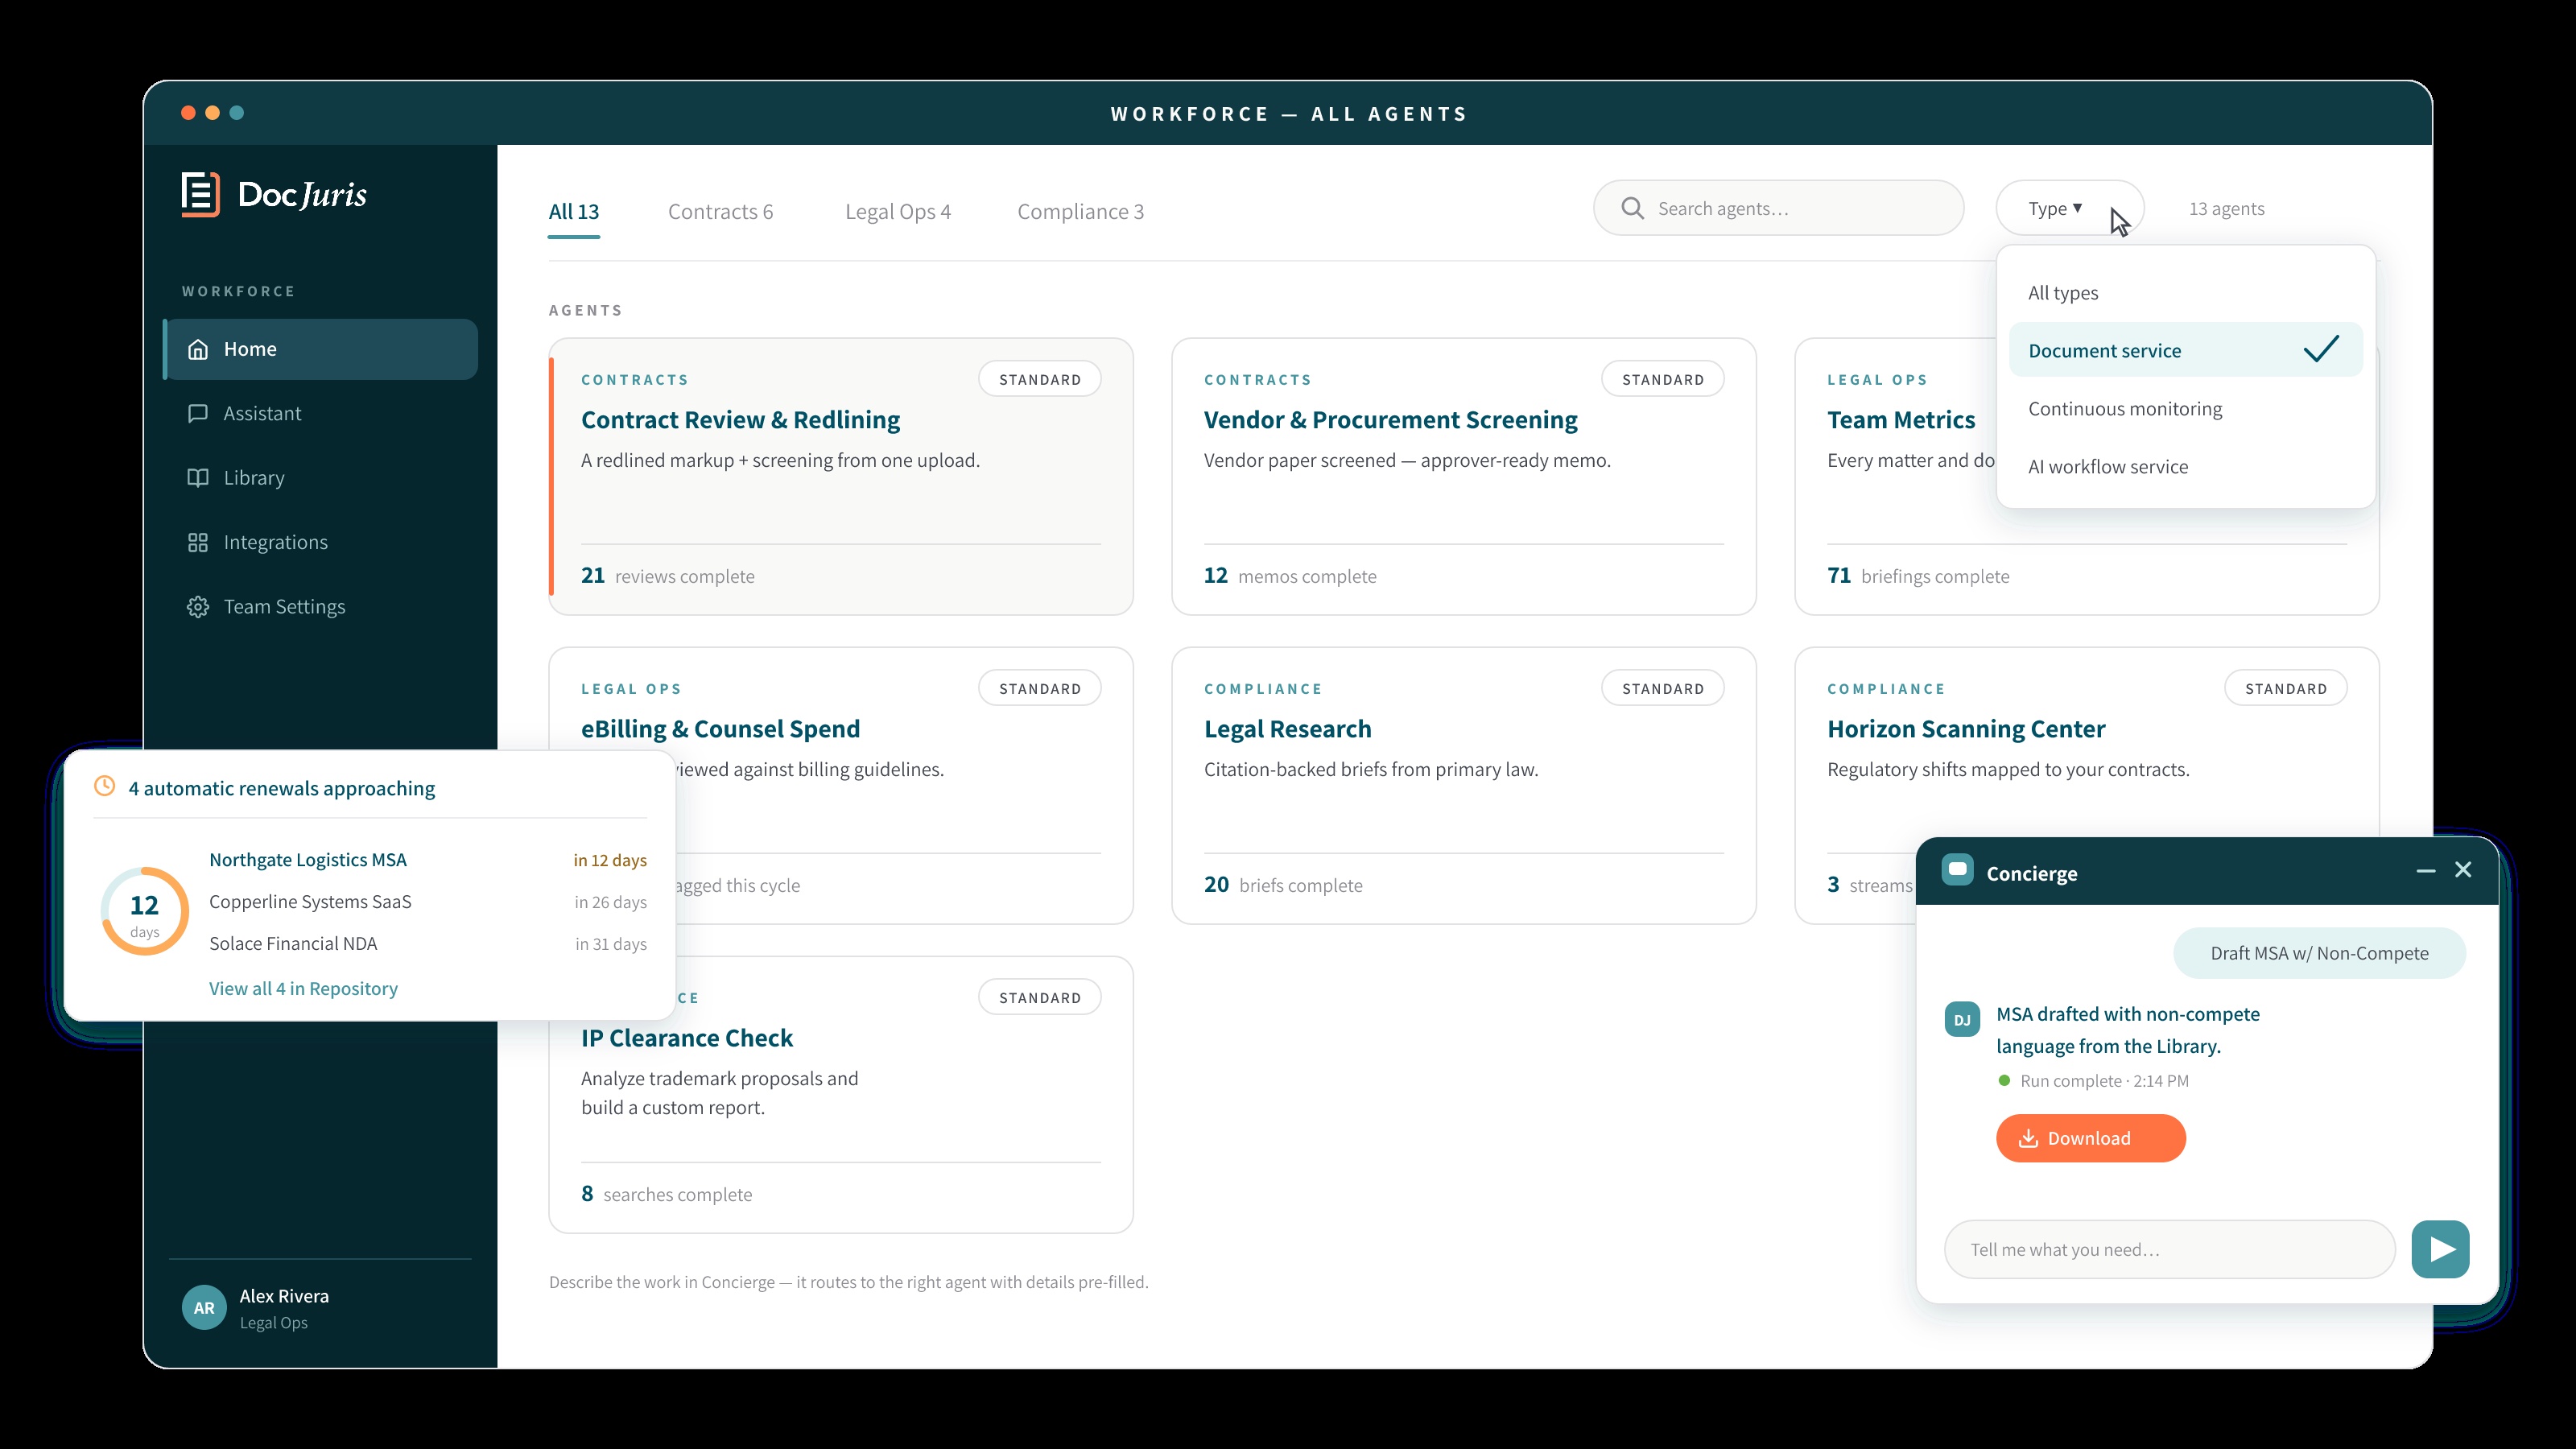Open the Assistant chat icon
Screen dimensions: 2576x1449
(x=198, y=413)
